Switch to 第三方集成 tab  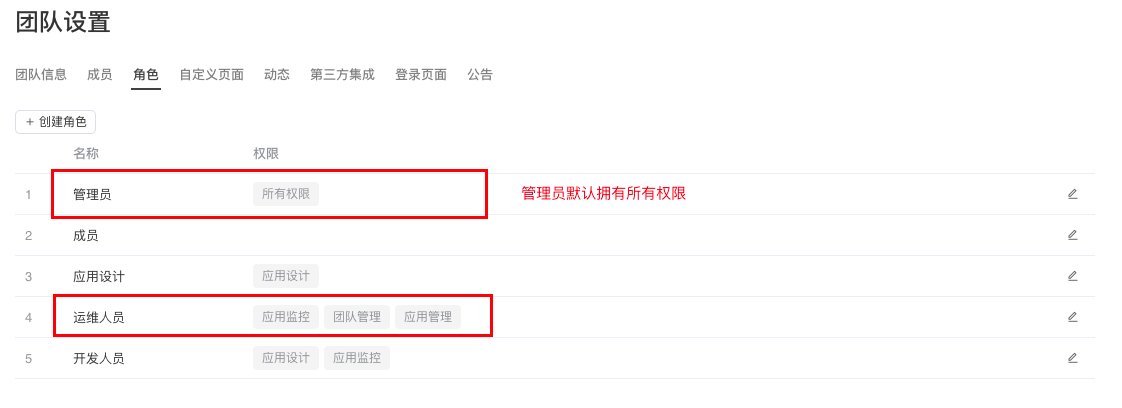(x=342, y=74)
